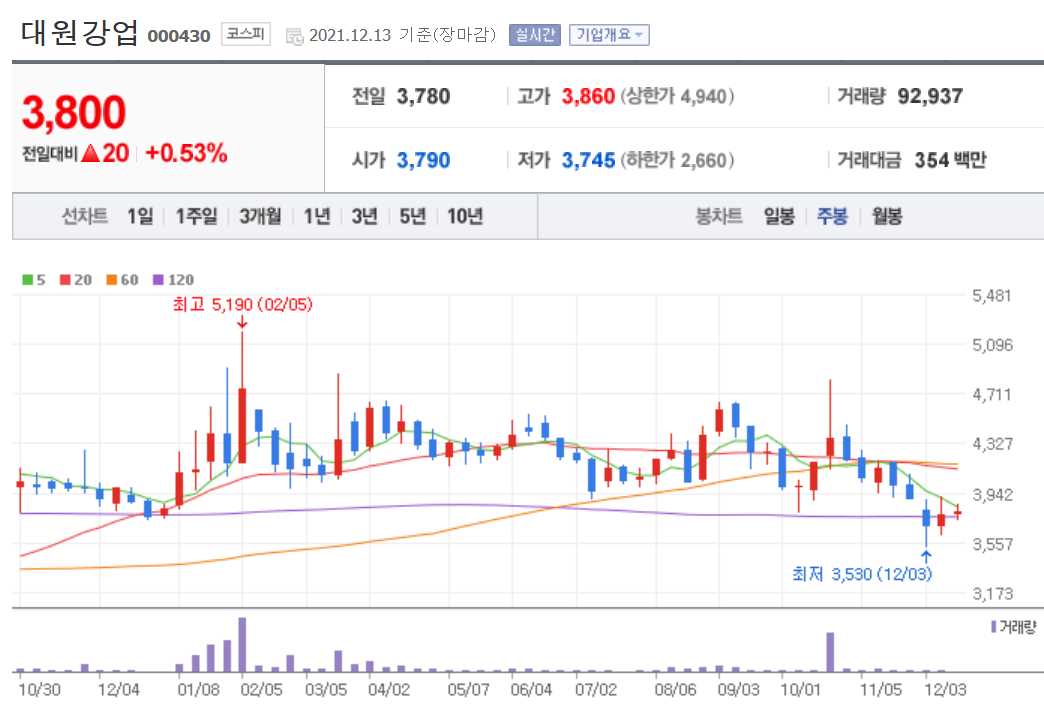Switch to 일봉 daily candle view
This screenshot has height=704, width=1044.
pyautogui.click(x=779, y=215)
